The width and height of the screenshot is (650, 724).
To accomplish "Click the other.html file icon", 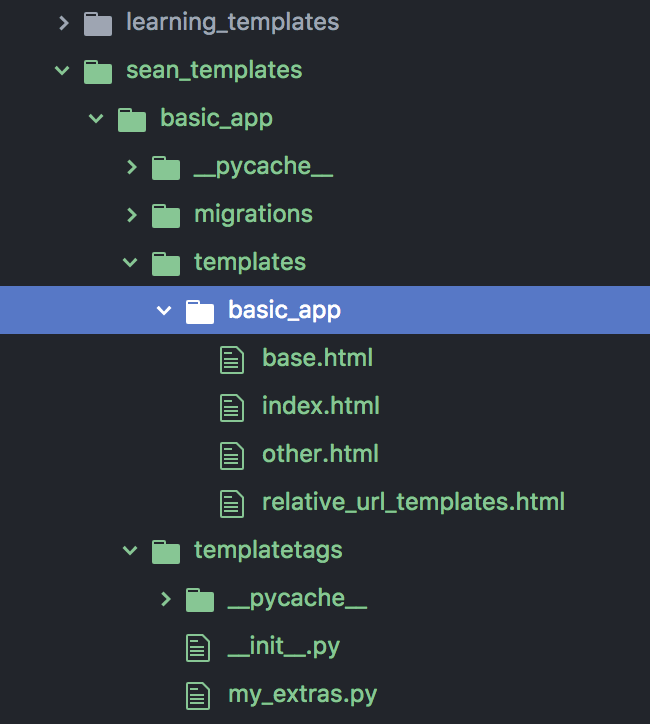I will coord(232,455).
